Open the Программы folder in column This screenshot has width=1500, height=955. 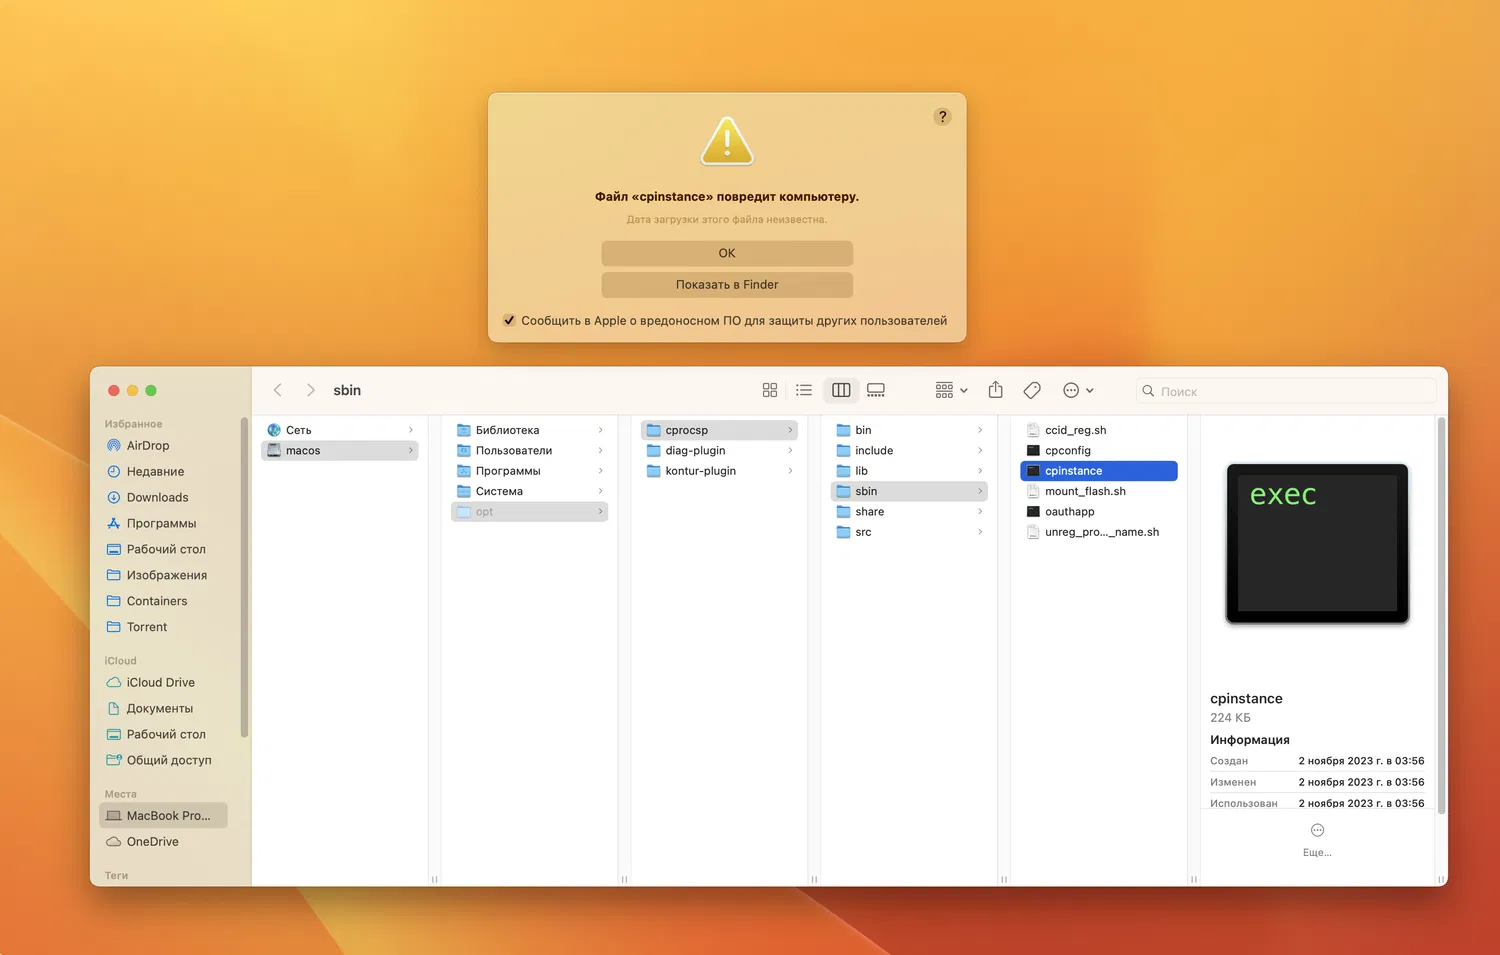pos(530,471)
